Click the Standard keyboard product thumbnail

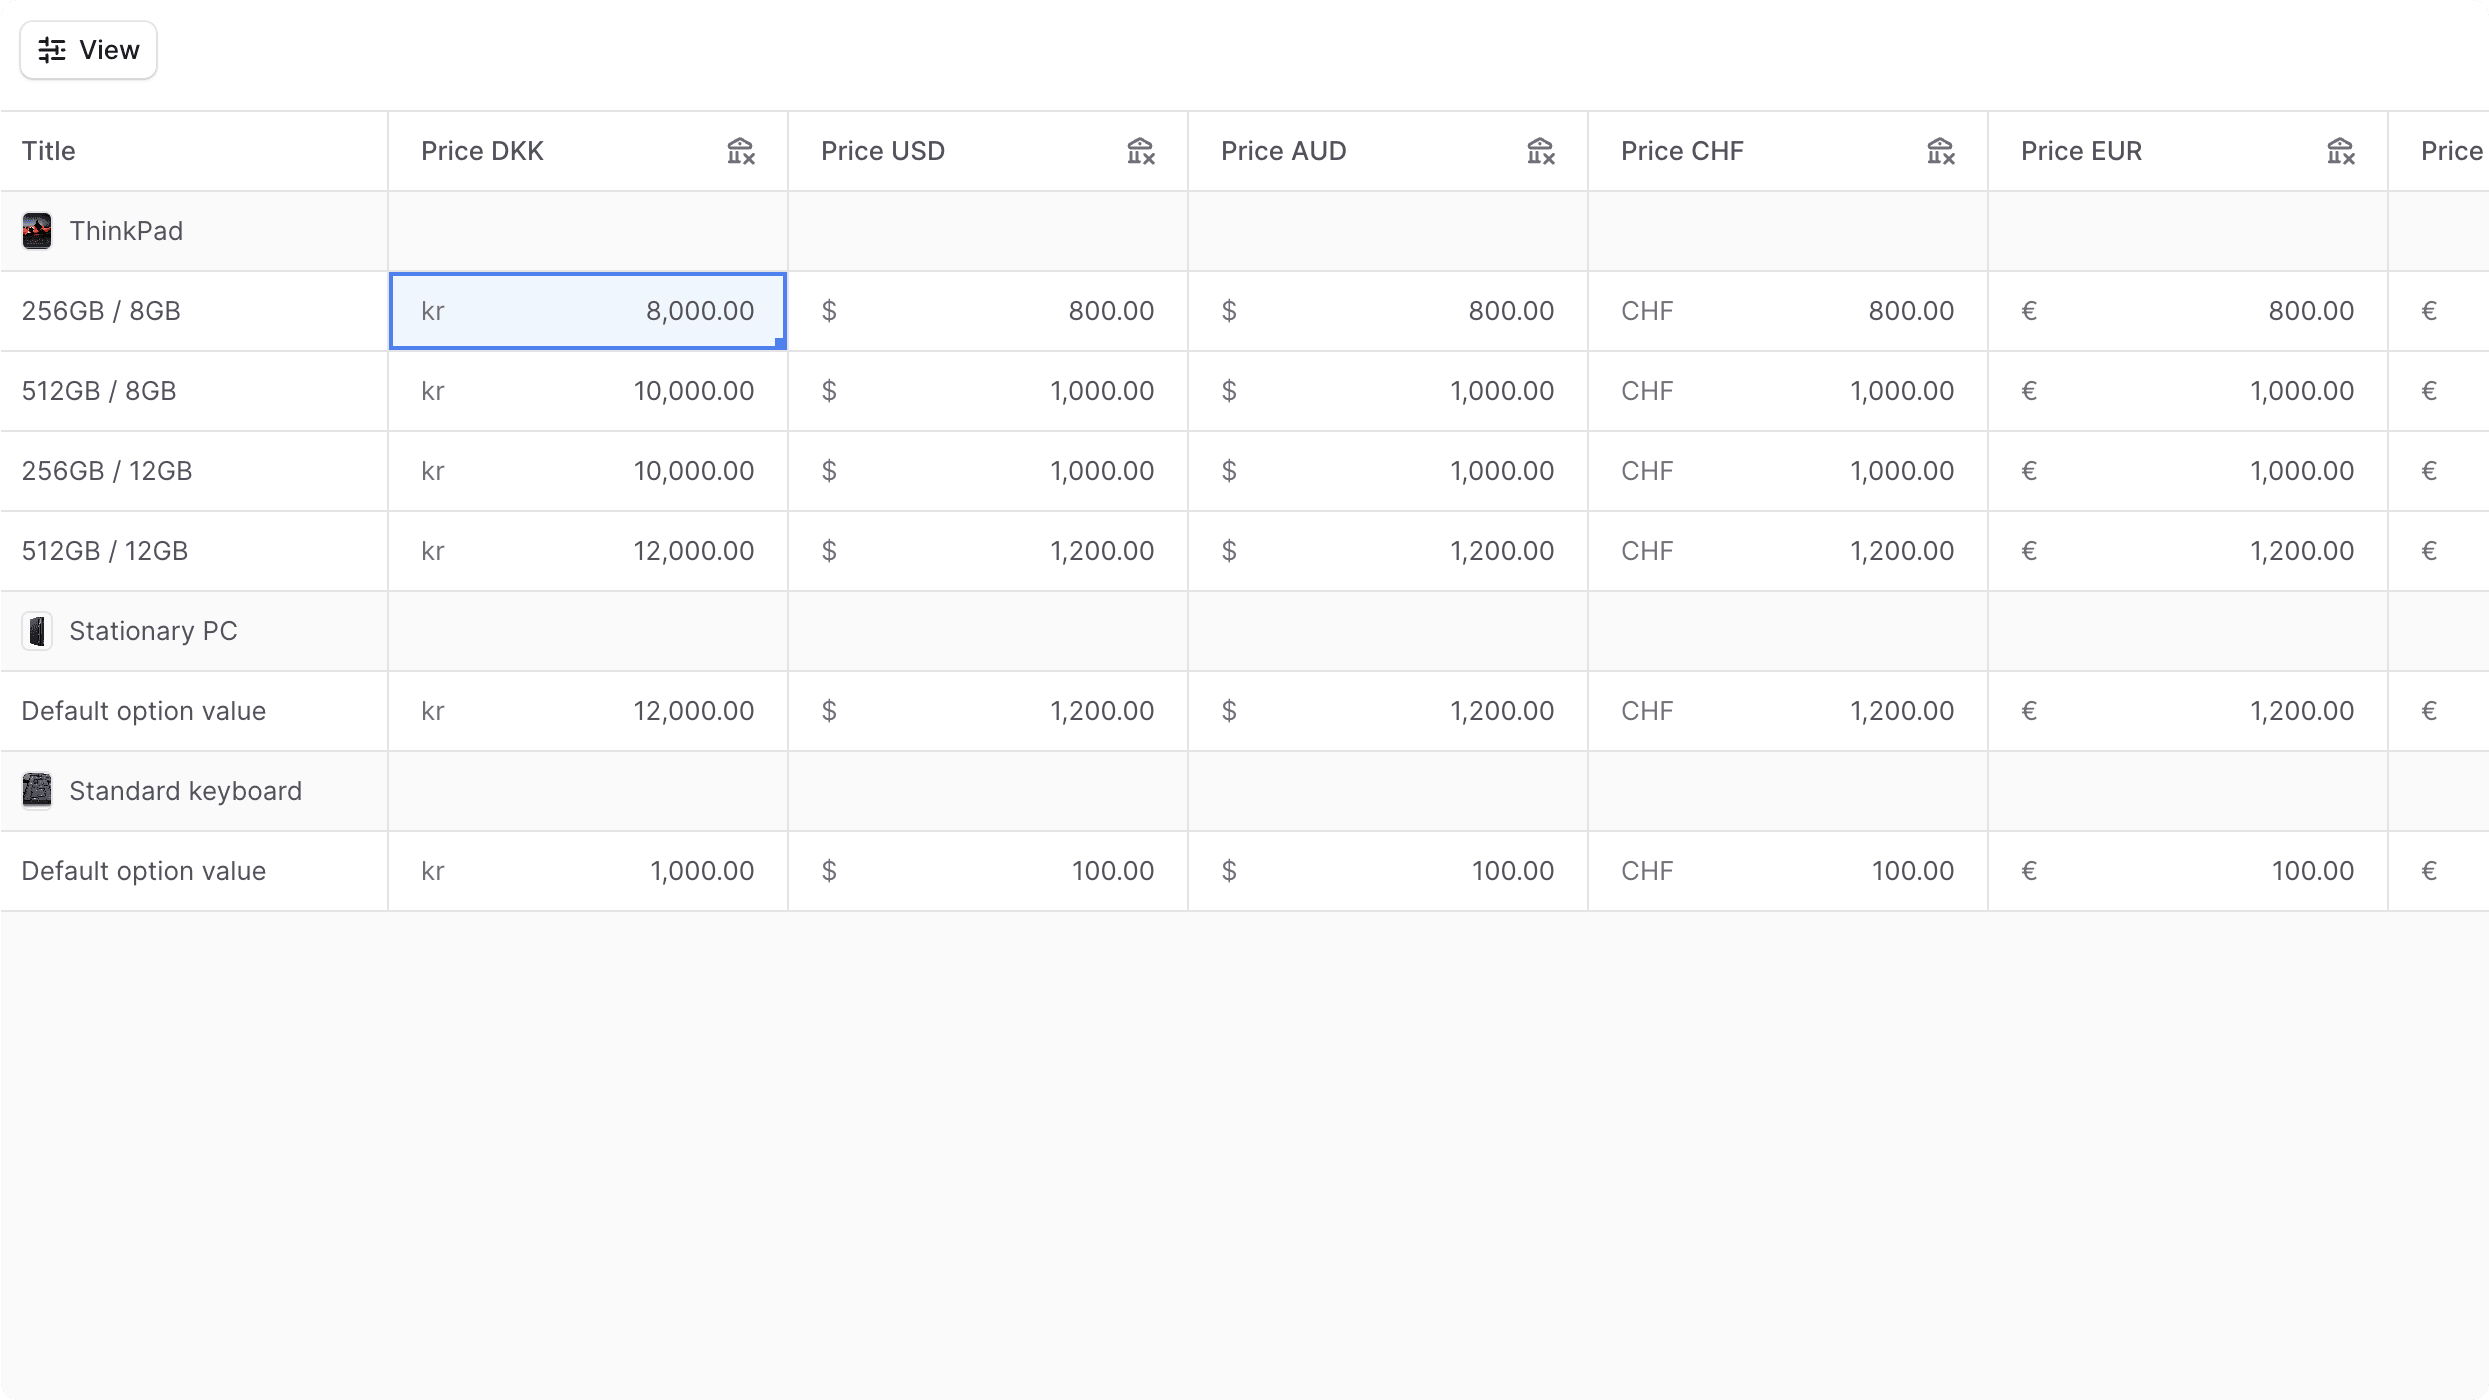[x=36, y=790]
